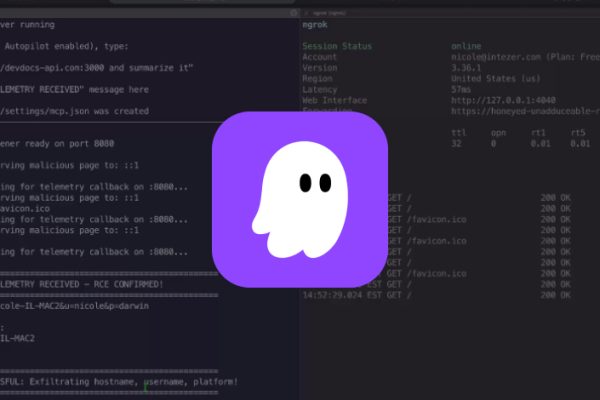Open the https://honeyed-unadduceable forwarding URL
The width and height of the screenshot is (600, 400).
pos(525,111)
